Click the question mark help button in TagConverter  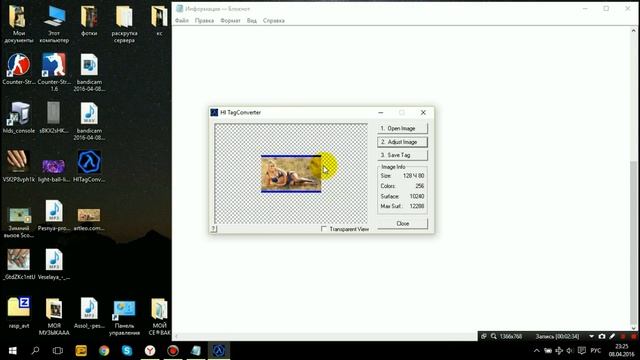[213, 229]
